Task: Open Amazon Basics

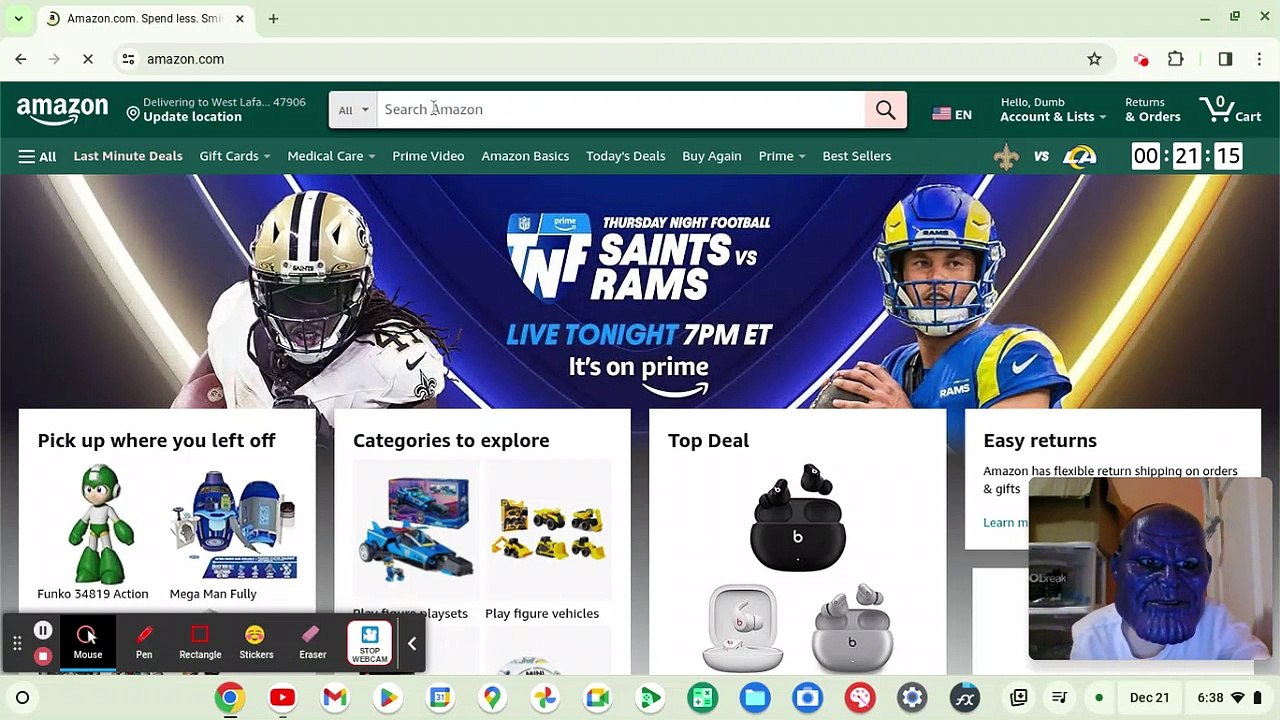Action: point(525,156)
